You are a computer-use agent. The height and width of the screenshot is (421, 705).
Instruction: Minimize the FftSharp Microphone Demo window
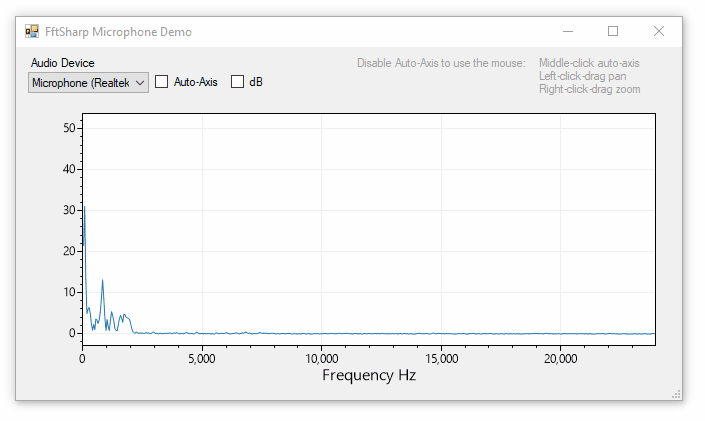[x=568, y=32]
